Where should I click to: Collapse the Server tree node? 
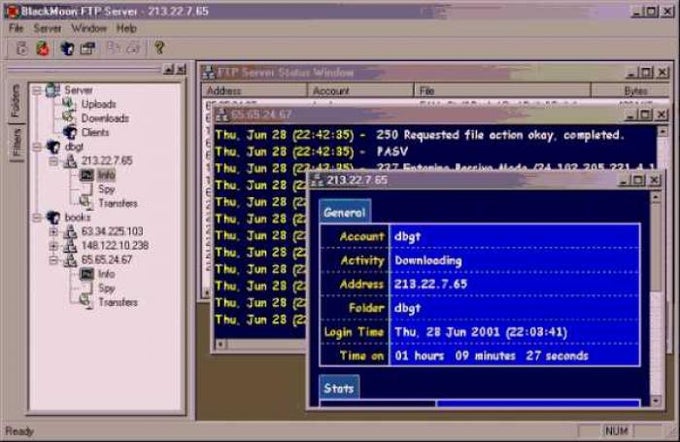click(x=37, y=91)
